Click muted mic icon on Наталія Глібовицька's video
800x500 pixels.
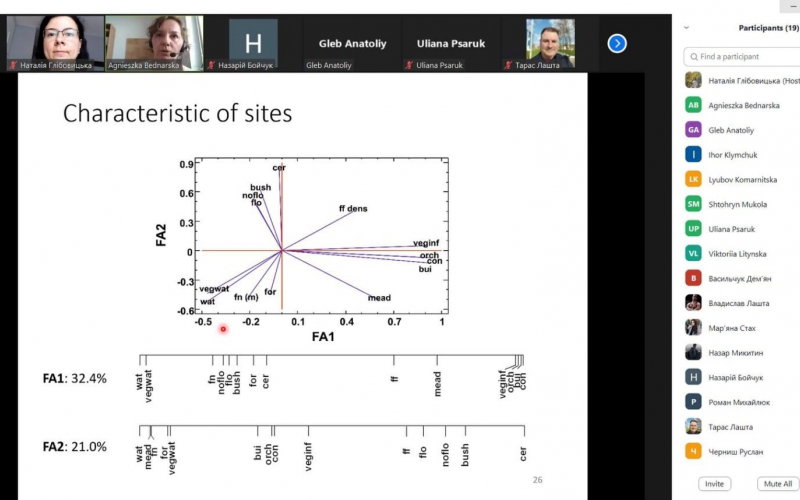point(13,65)
